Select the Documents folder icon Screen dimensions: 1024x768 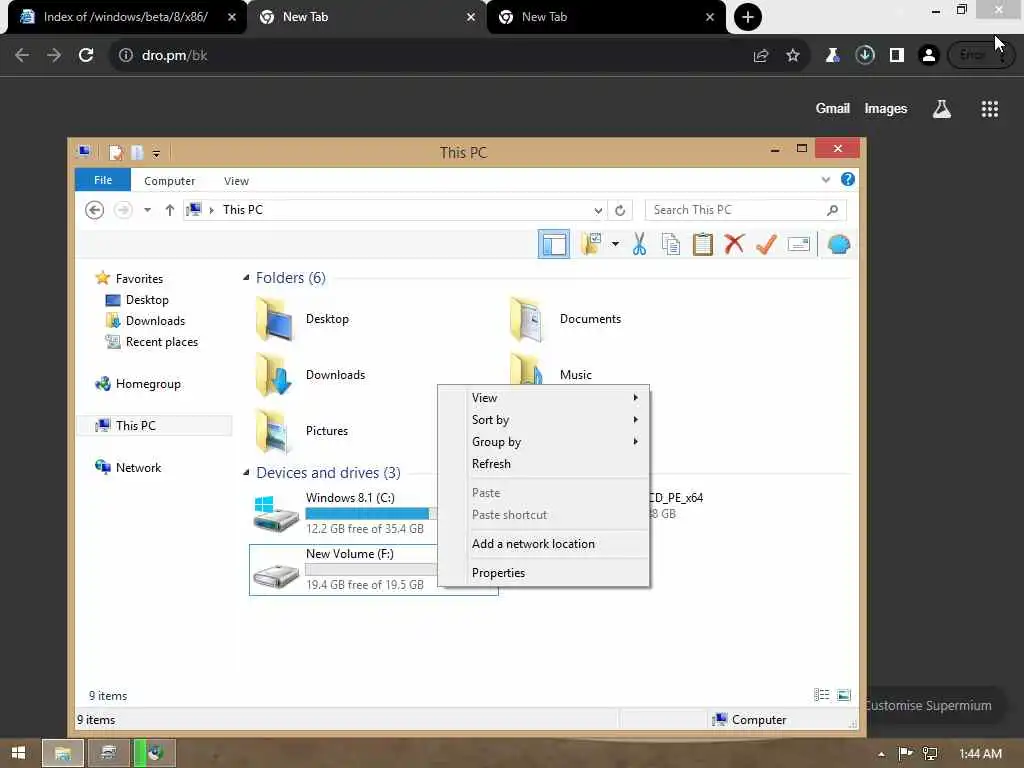527,319
